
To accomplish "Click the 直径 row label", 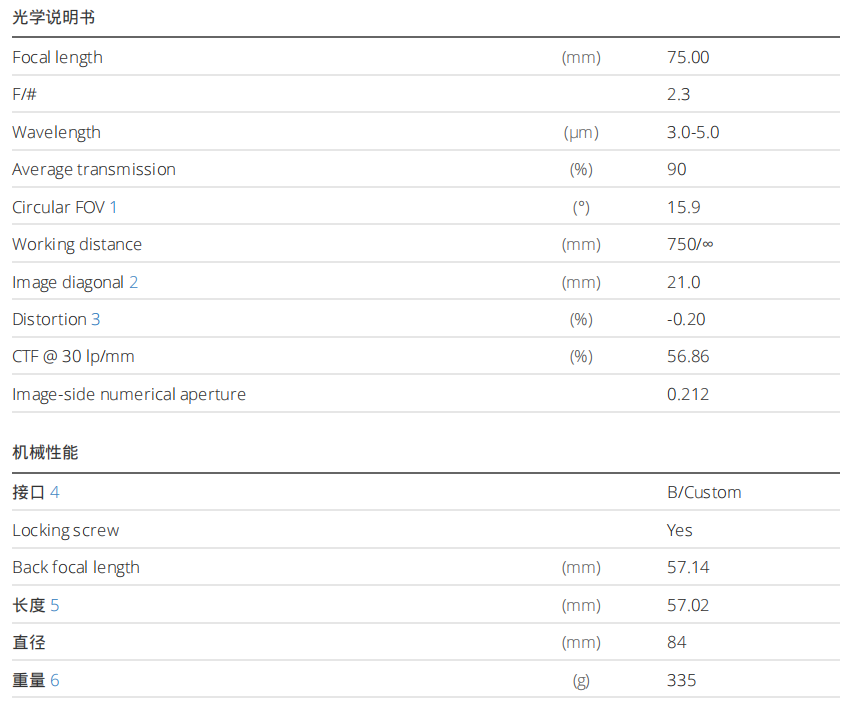I will (29, 642).
